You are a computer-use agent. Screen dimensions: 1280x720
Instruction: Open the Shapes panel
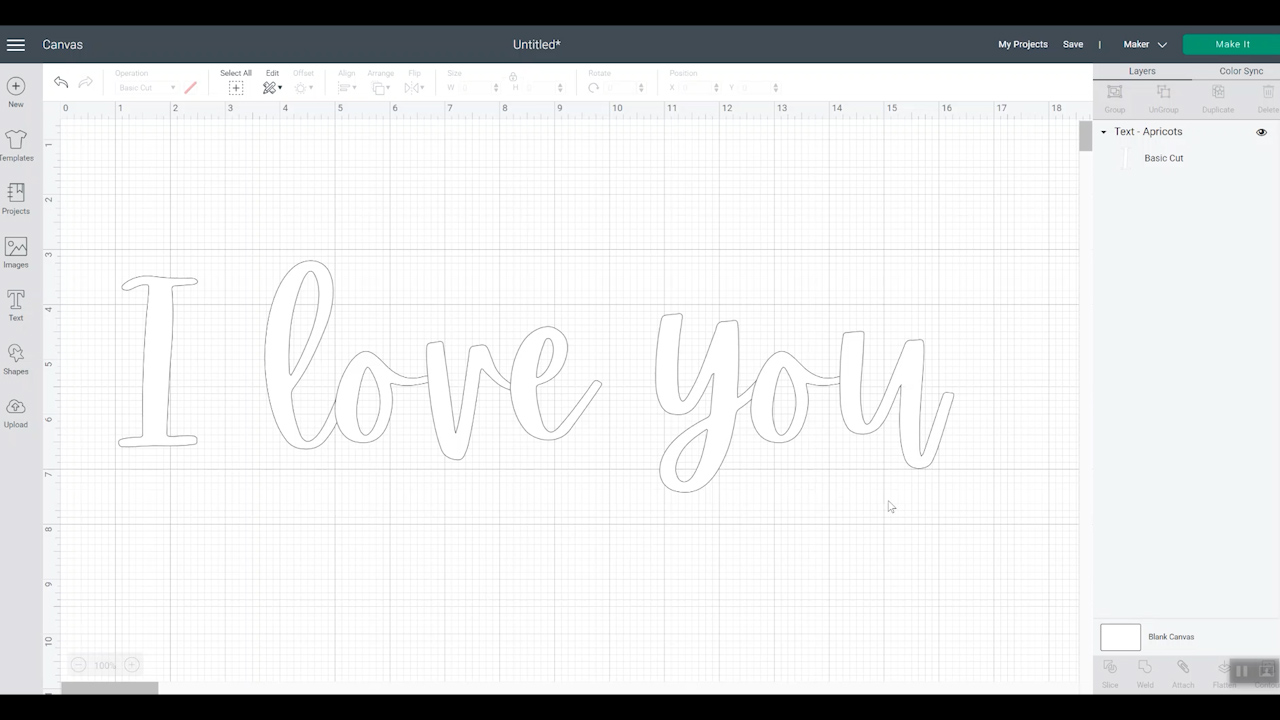pos(16,360)
